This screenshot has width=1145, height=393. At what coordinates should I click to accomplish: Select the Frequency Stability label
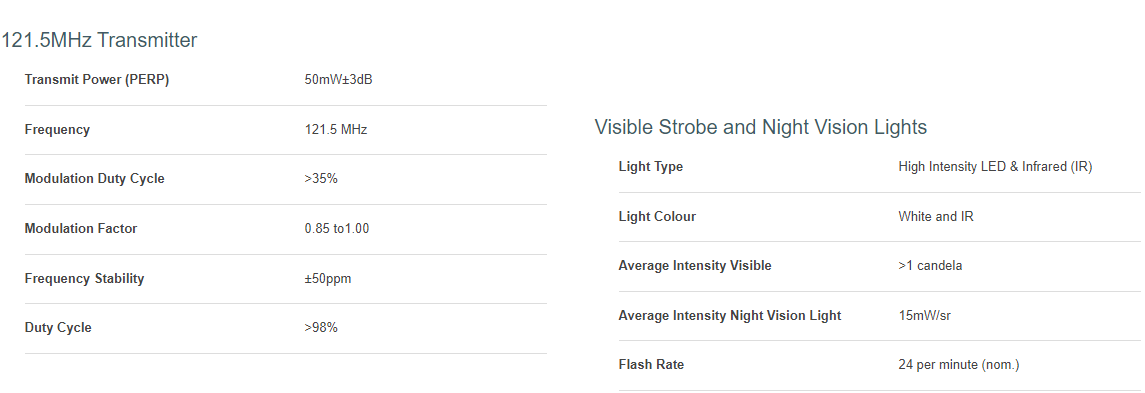tap(85, 278)
